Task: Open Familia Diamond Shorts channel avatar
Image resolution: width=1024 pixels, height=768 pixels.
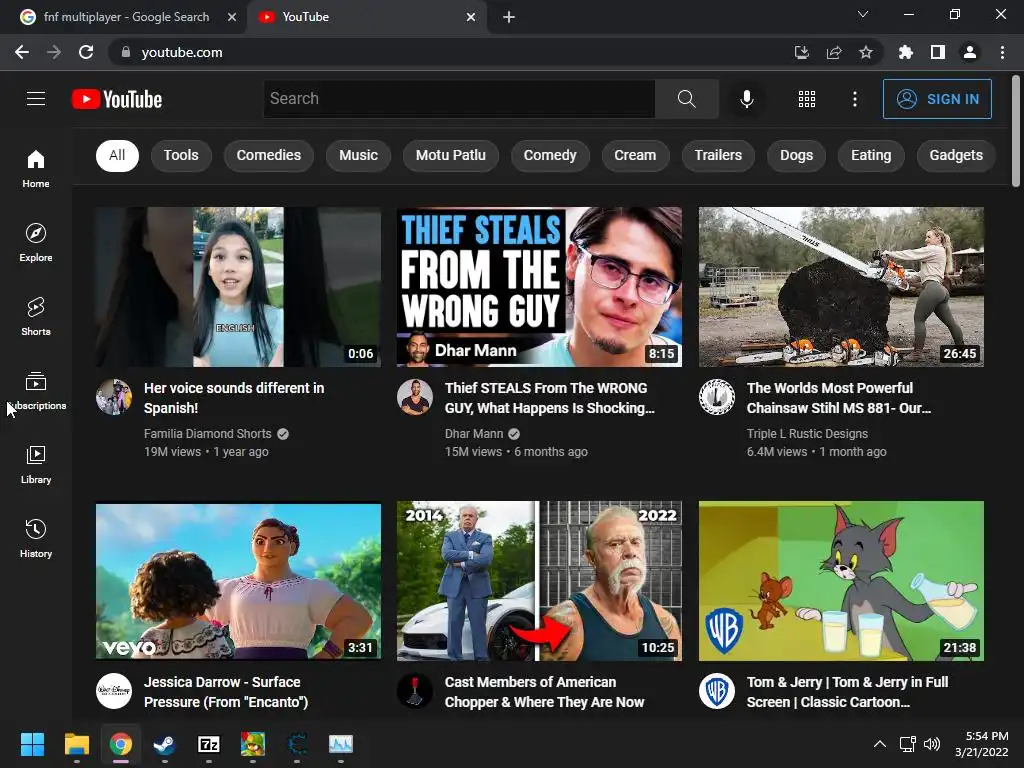Action: point(114,396)
